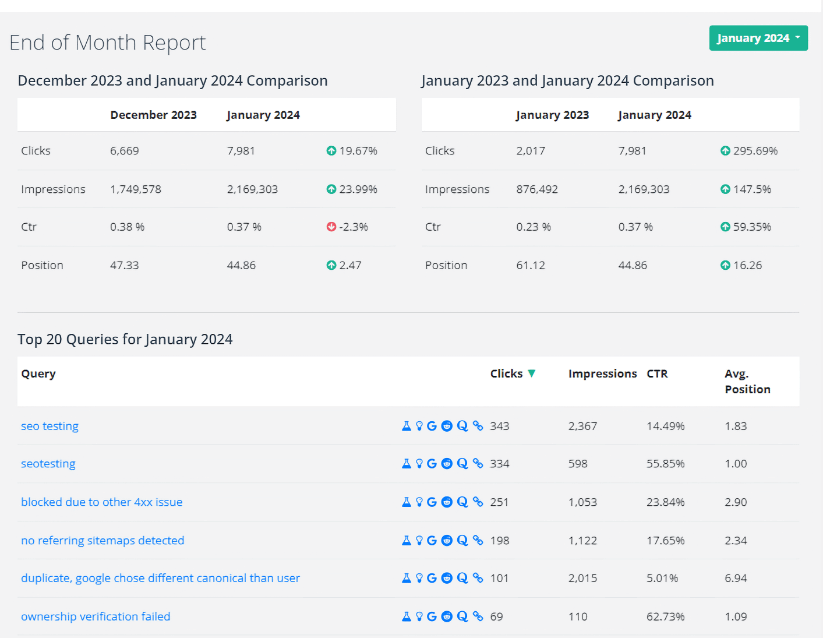Select the magnifier icon in the 'duplicate, google chose' row

coord(460,578)
